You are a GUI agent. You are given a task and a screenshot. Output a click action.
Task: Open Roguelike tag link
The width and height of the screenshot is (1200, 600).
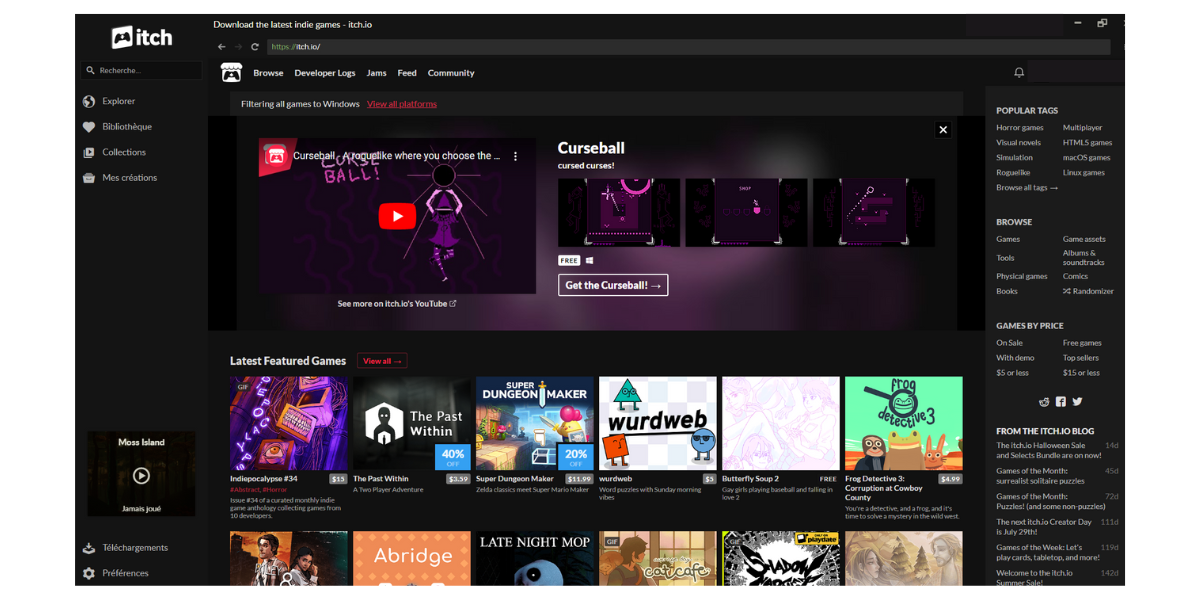pyautogui.click(x=1013, y=173)
